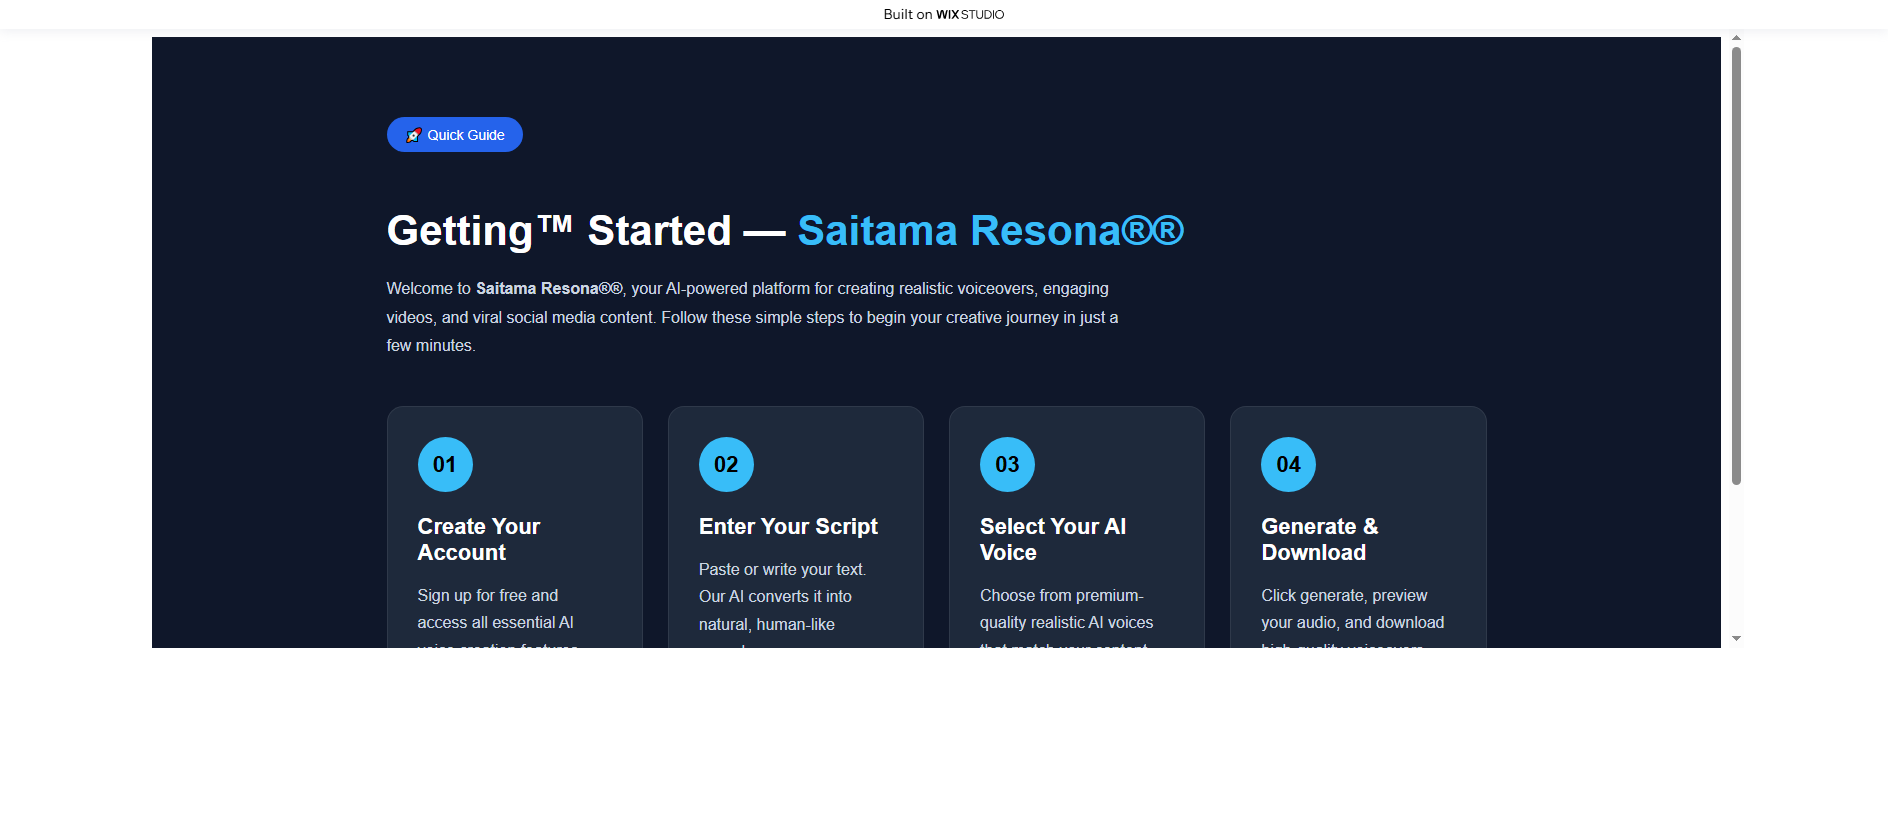Click the Quick Guide badge button
Screen dimensions: 1888x818
coord(454,135)
